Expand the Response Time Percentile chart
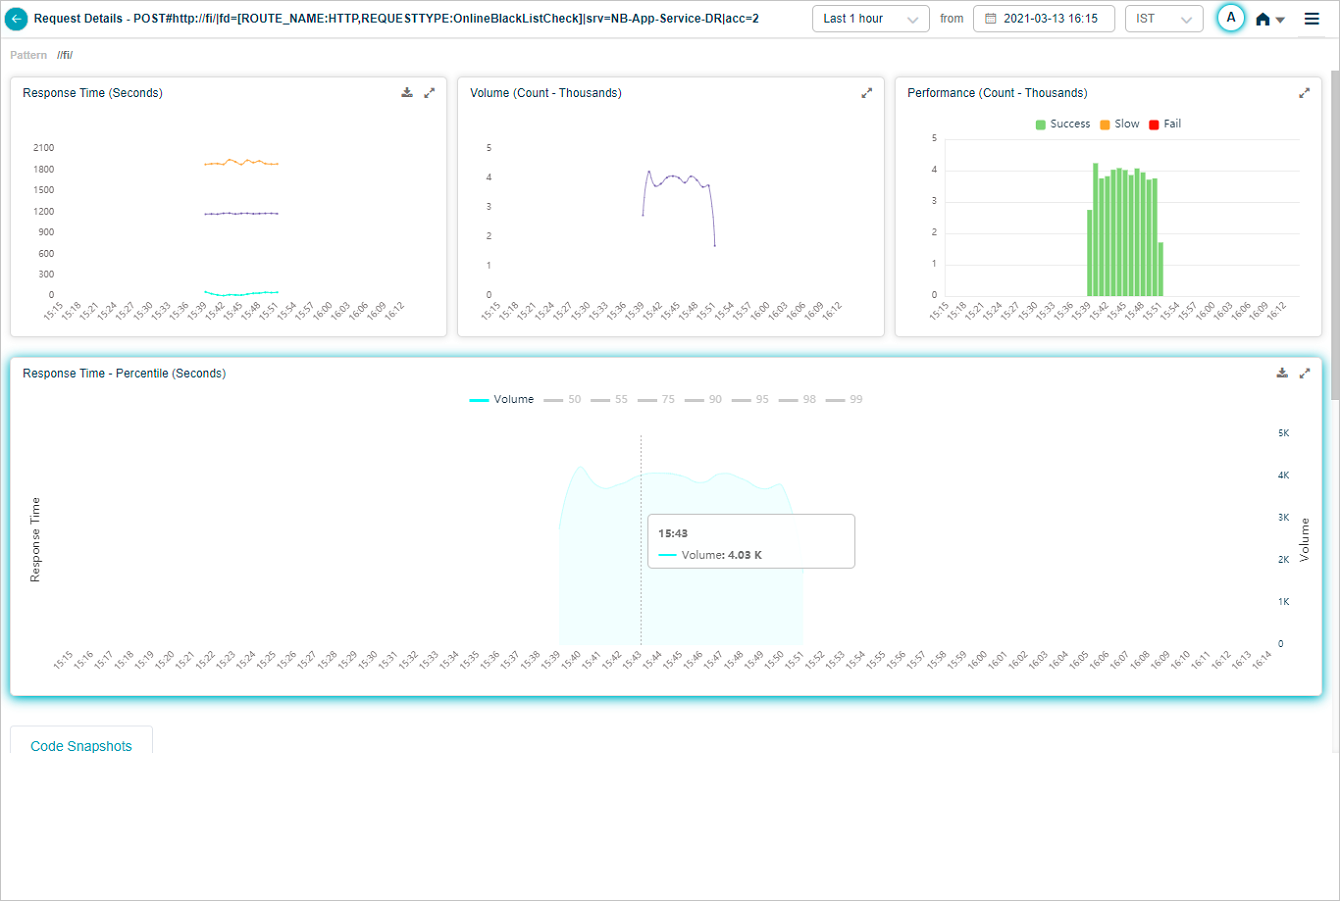This screenshot has width=1340, height=901. pyautogui.click(x=1304, y=373)
